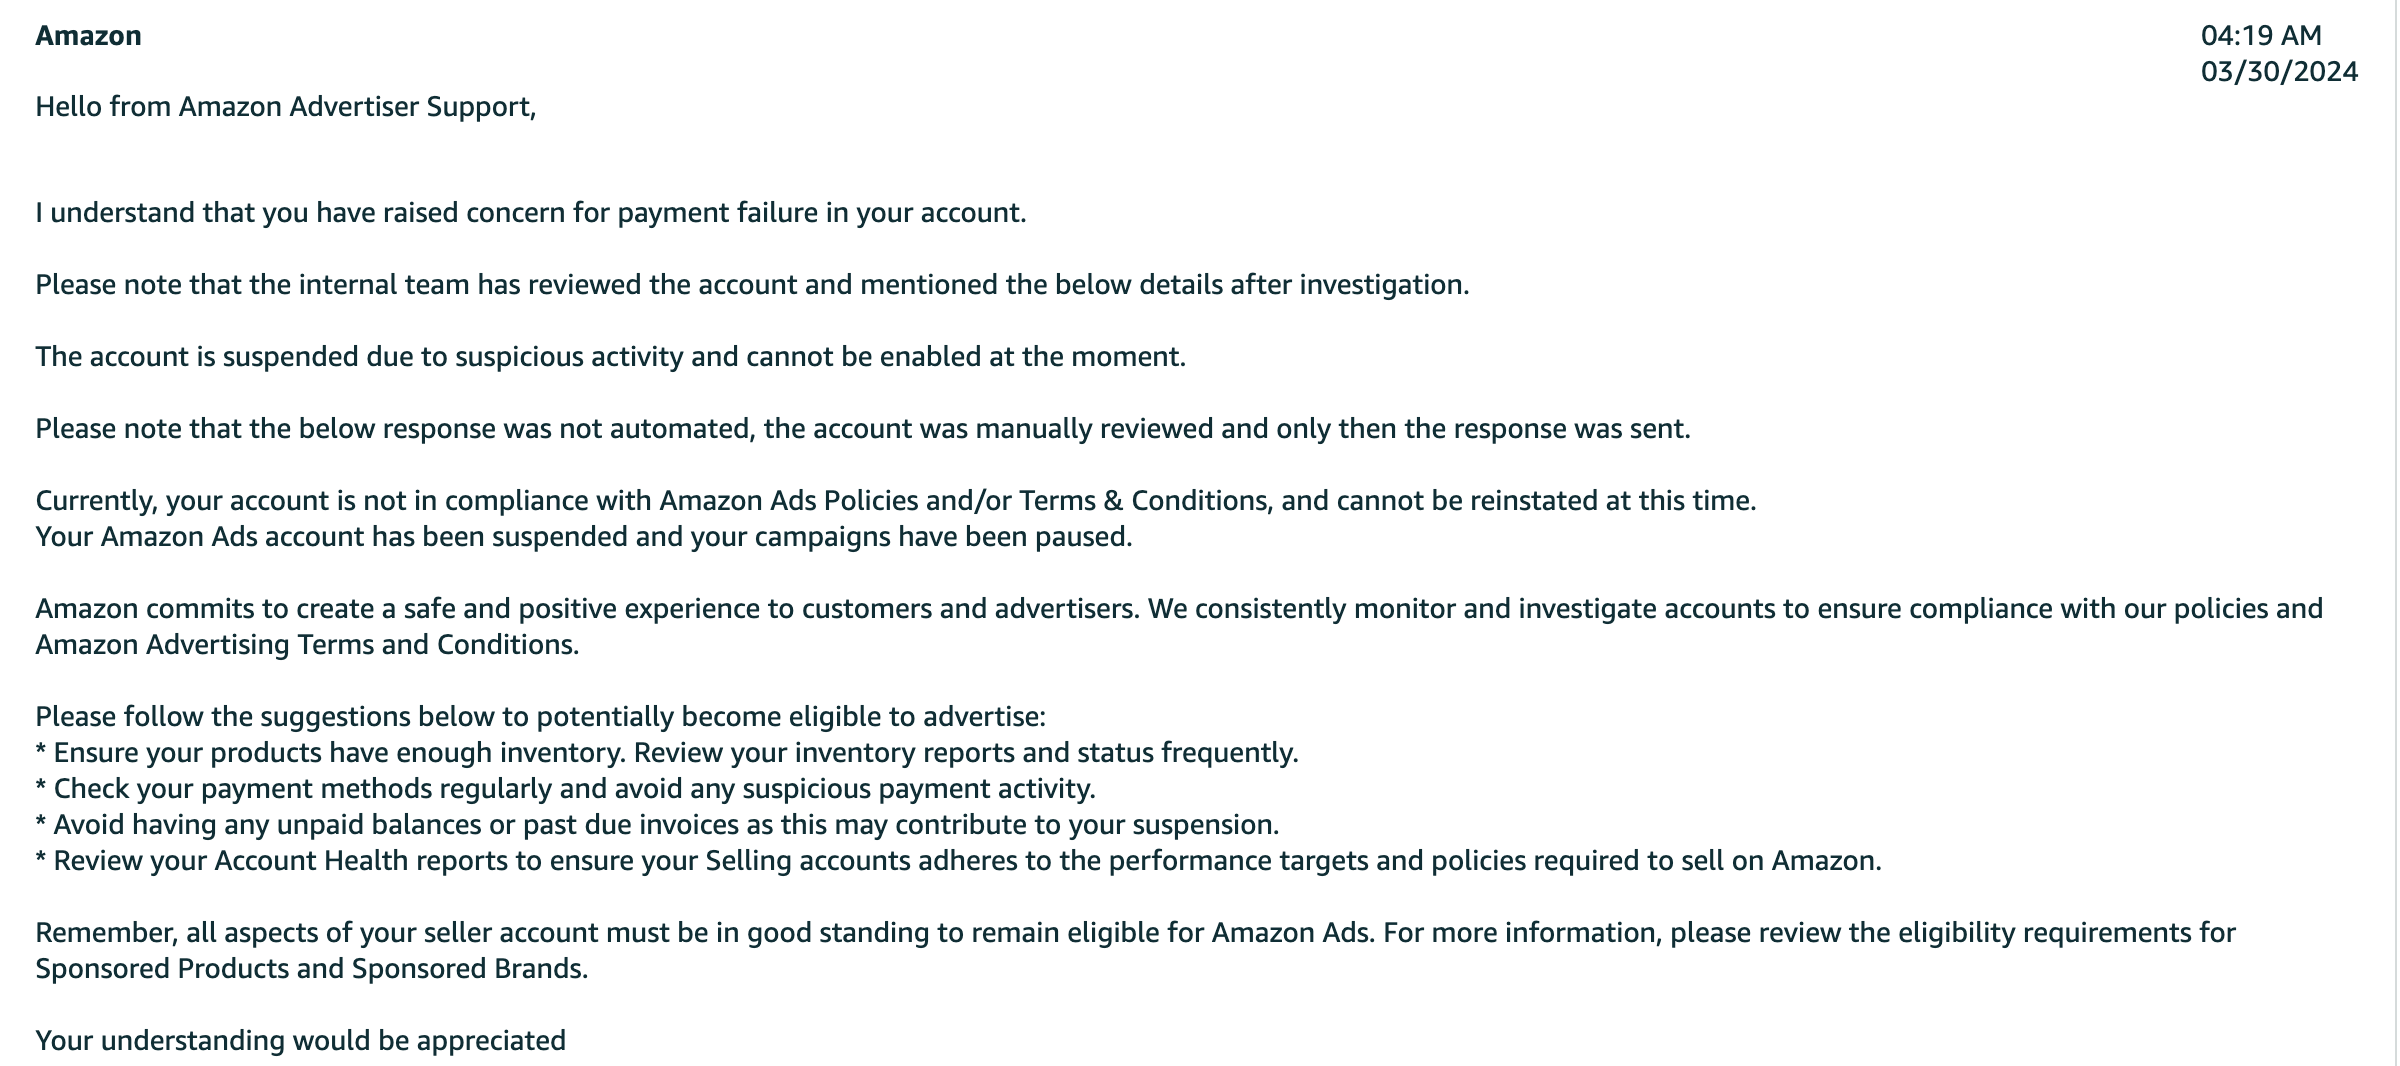Click the enough inventory bullet point
Image resolution: width=2400 pixels, height=1066 pixels.
click(x=667, y=753)
